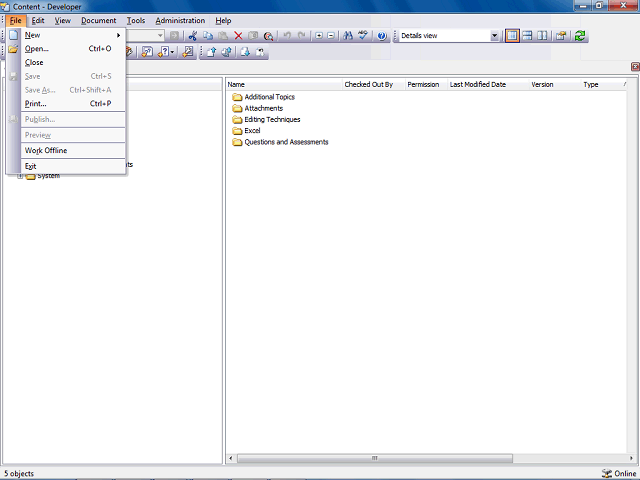Click the greyed Paste clipboard icon
640x480 pixels.
(x=223, y=36)
